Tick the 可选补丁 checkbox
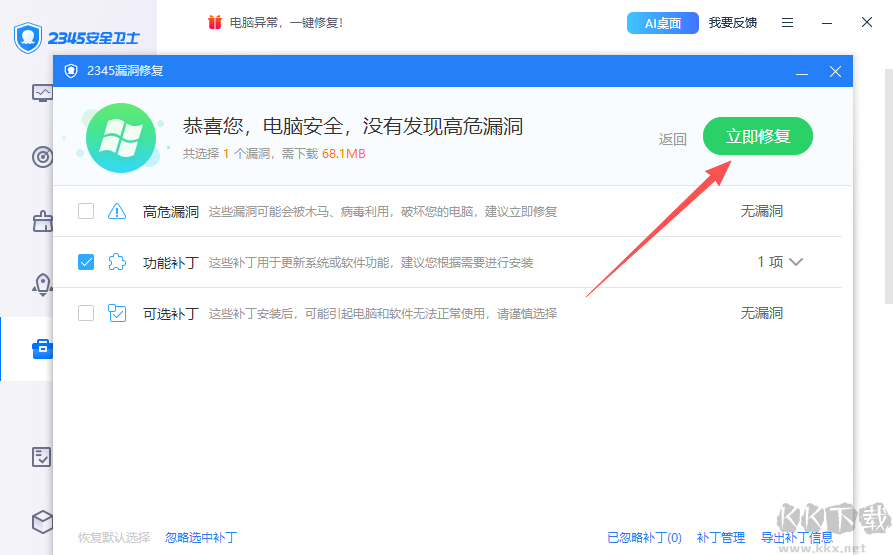Viewport: 893px width, 555px height. (86, 313)
